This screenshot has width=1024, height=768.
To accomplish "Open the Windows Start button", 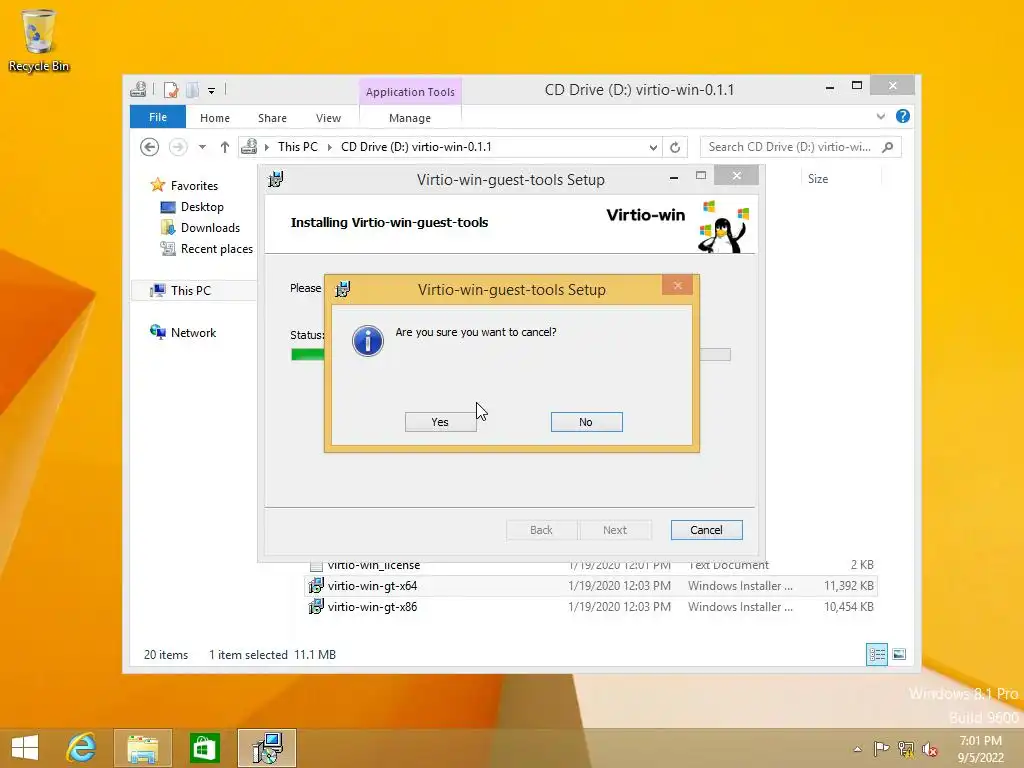I will [x=25, y=748].
